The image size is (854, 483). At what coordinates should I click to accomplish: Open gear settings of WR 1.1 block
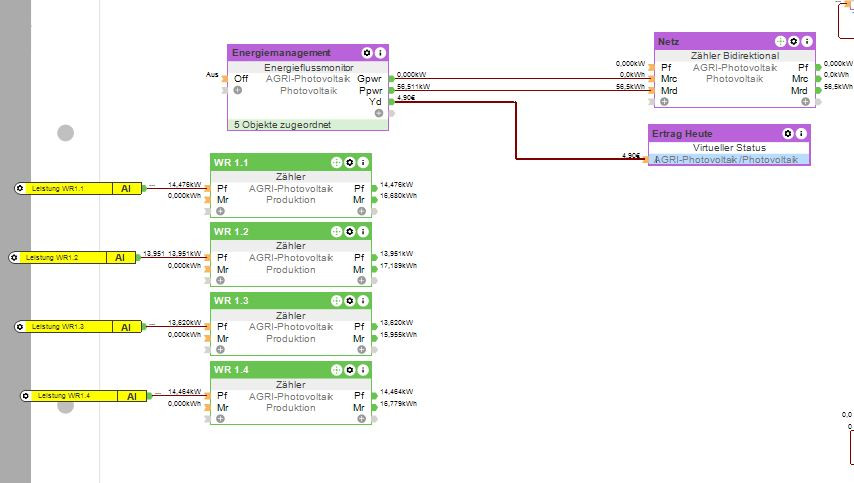350,162
